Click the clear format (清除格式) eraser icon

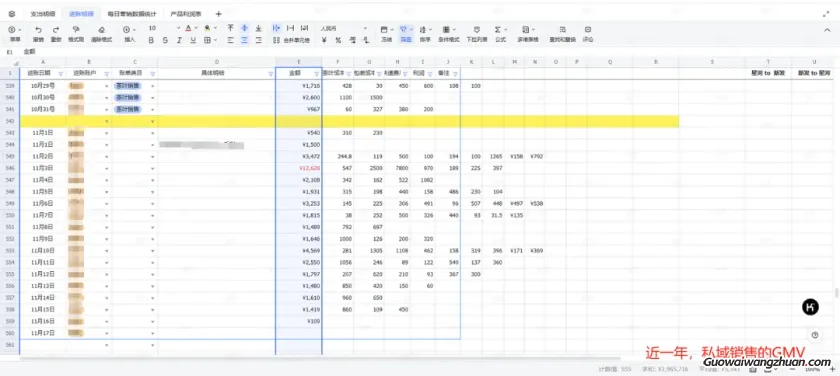pyautogui.click(x=101, y=30)
